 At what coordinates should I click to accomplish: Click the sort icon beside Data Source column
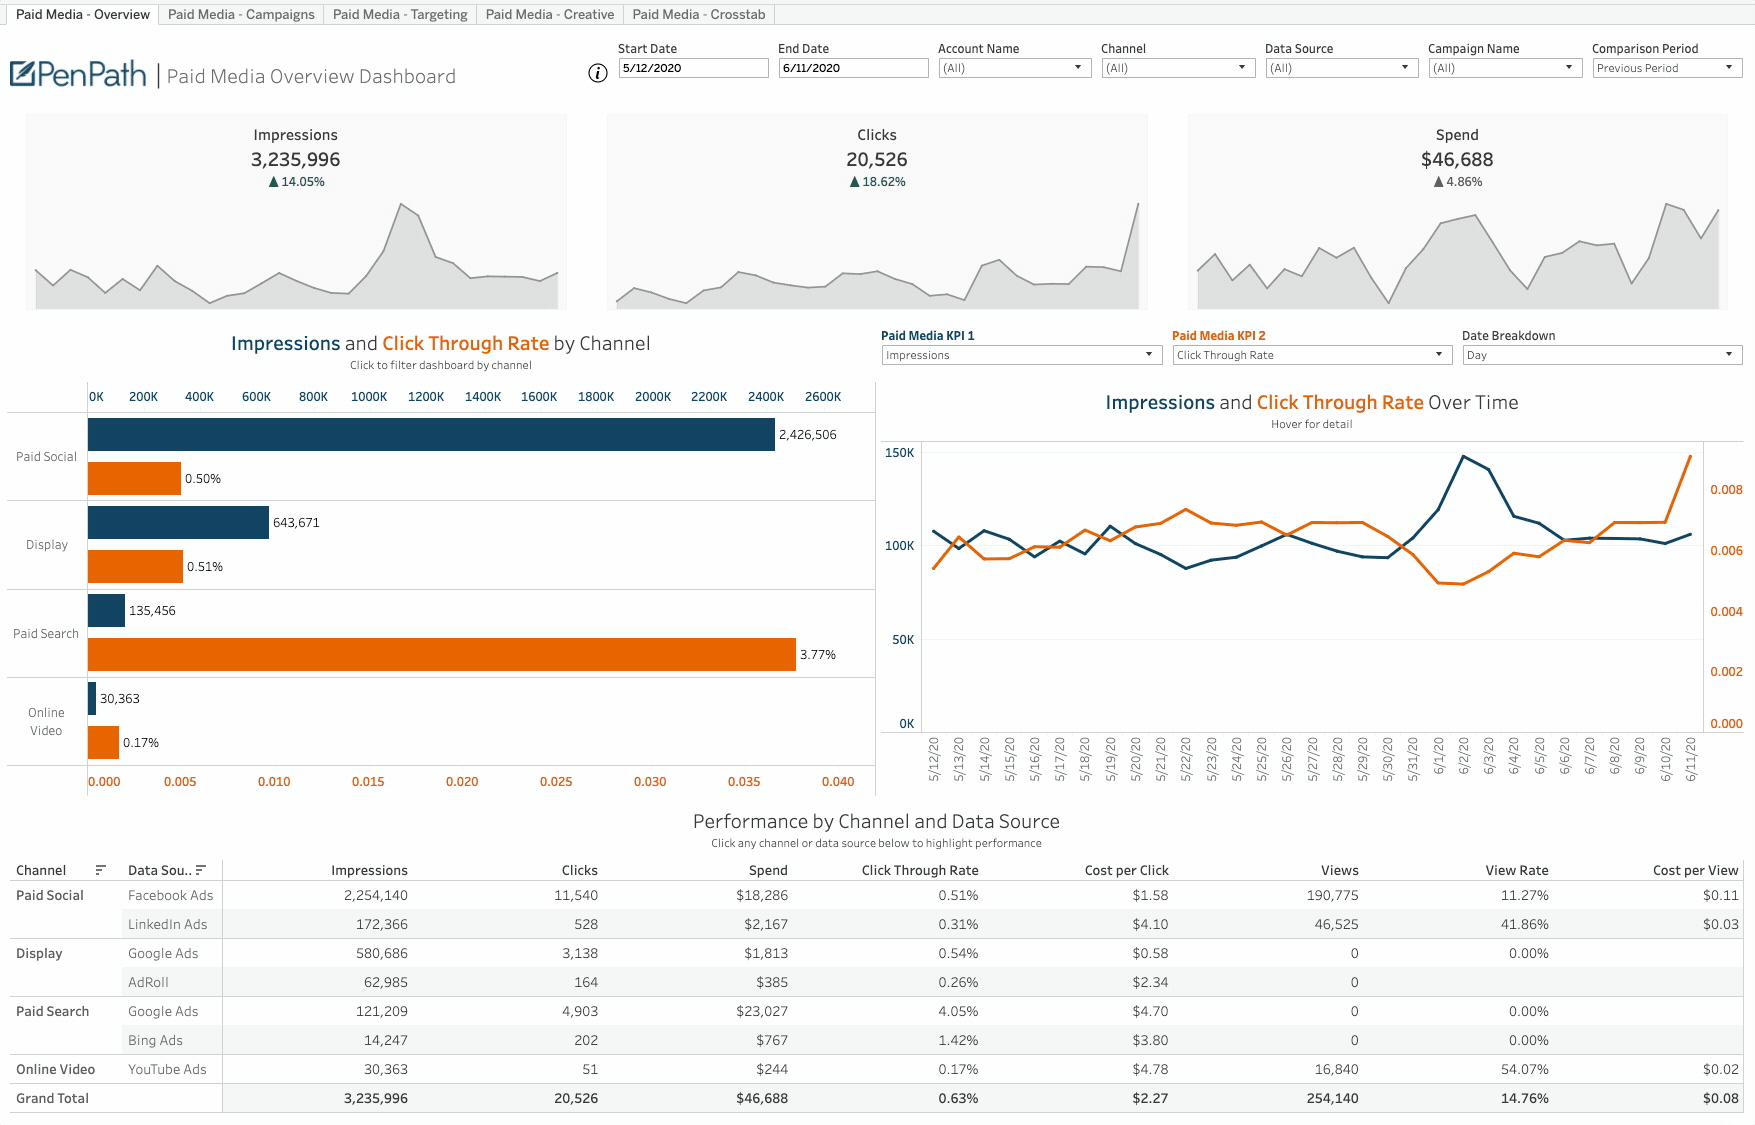[x=204, y=871]
